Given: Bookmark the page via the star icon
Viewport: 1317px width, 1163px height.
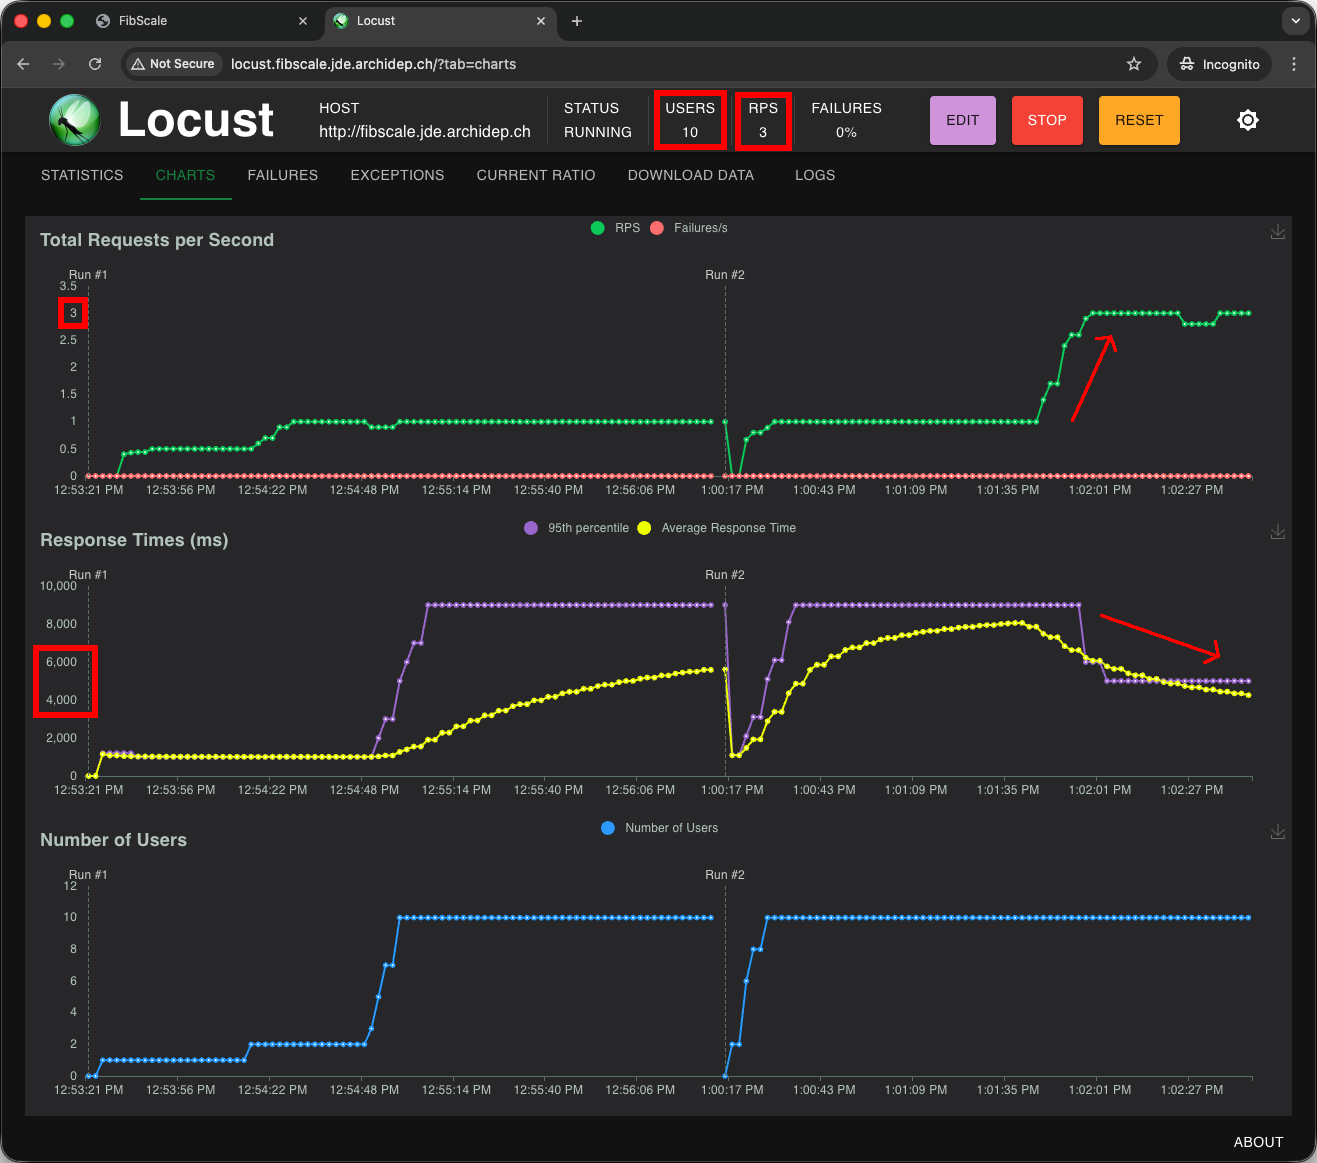Looking at the screenshot, I should point(1134,64).
